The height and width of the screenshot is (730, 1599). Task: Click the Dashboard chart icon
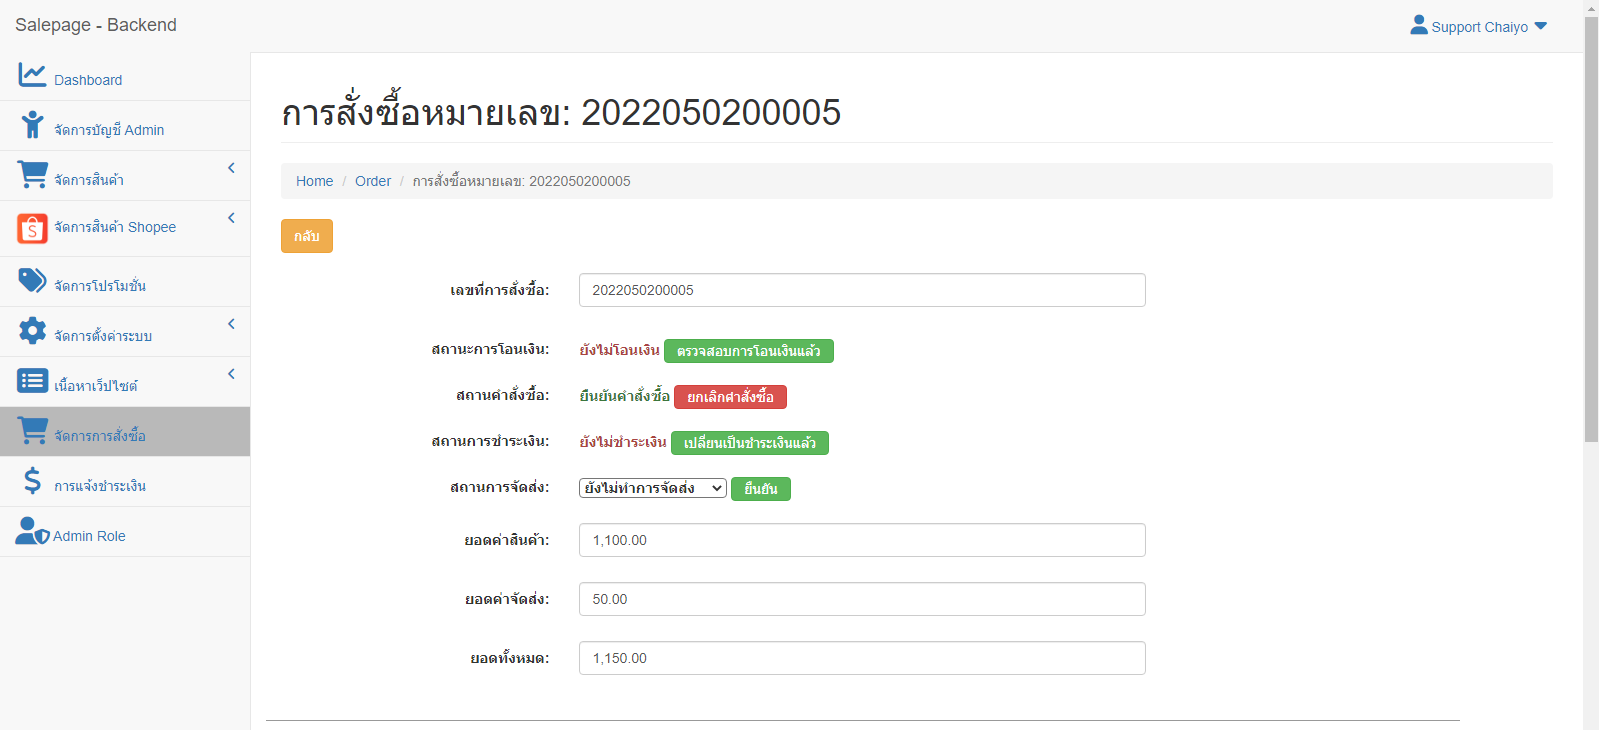(x=32, y=75)
